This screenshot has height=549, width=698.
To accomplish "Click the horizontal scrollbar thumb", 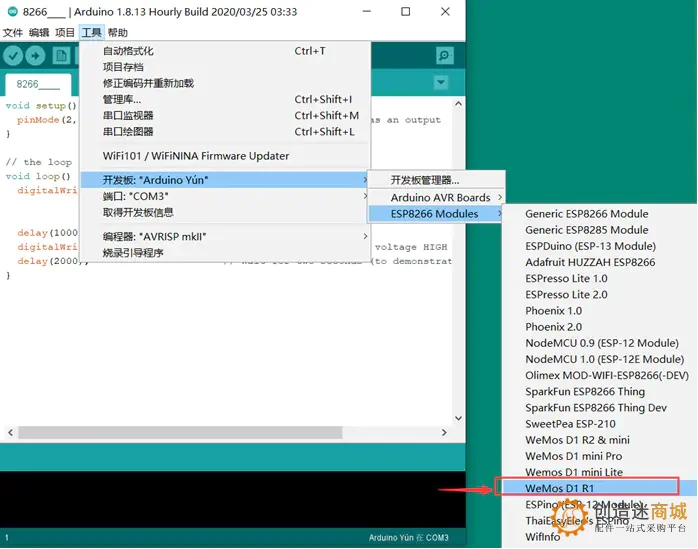I will coord(180,432).
